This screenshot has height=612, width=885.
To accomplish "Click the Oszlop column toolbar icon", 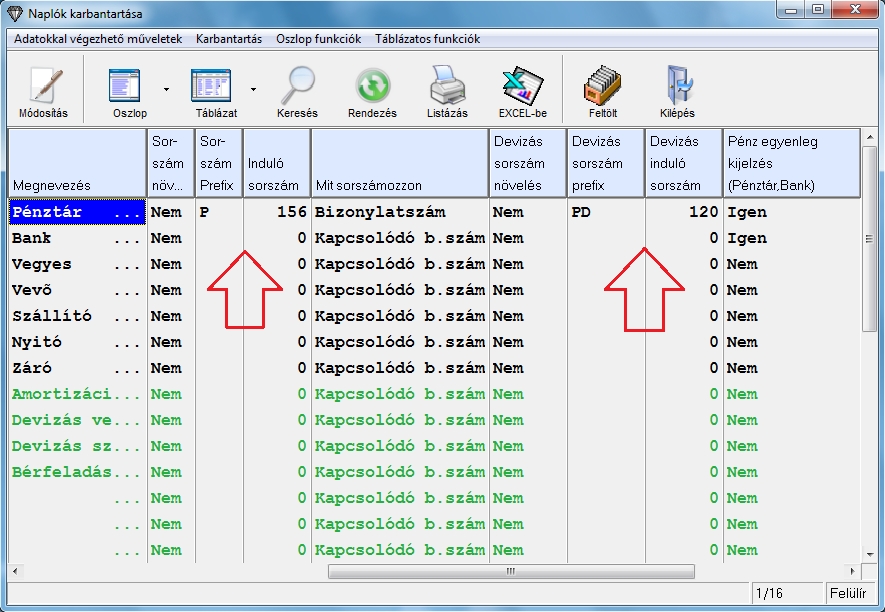I will [126, 87].
